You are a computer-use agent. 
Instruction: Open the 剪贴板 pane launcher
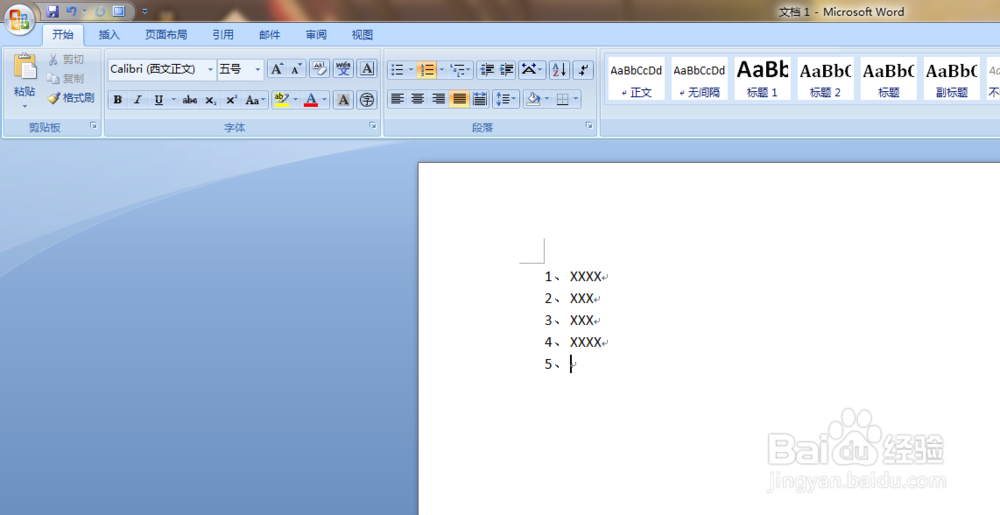[94, 126]
